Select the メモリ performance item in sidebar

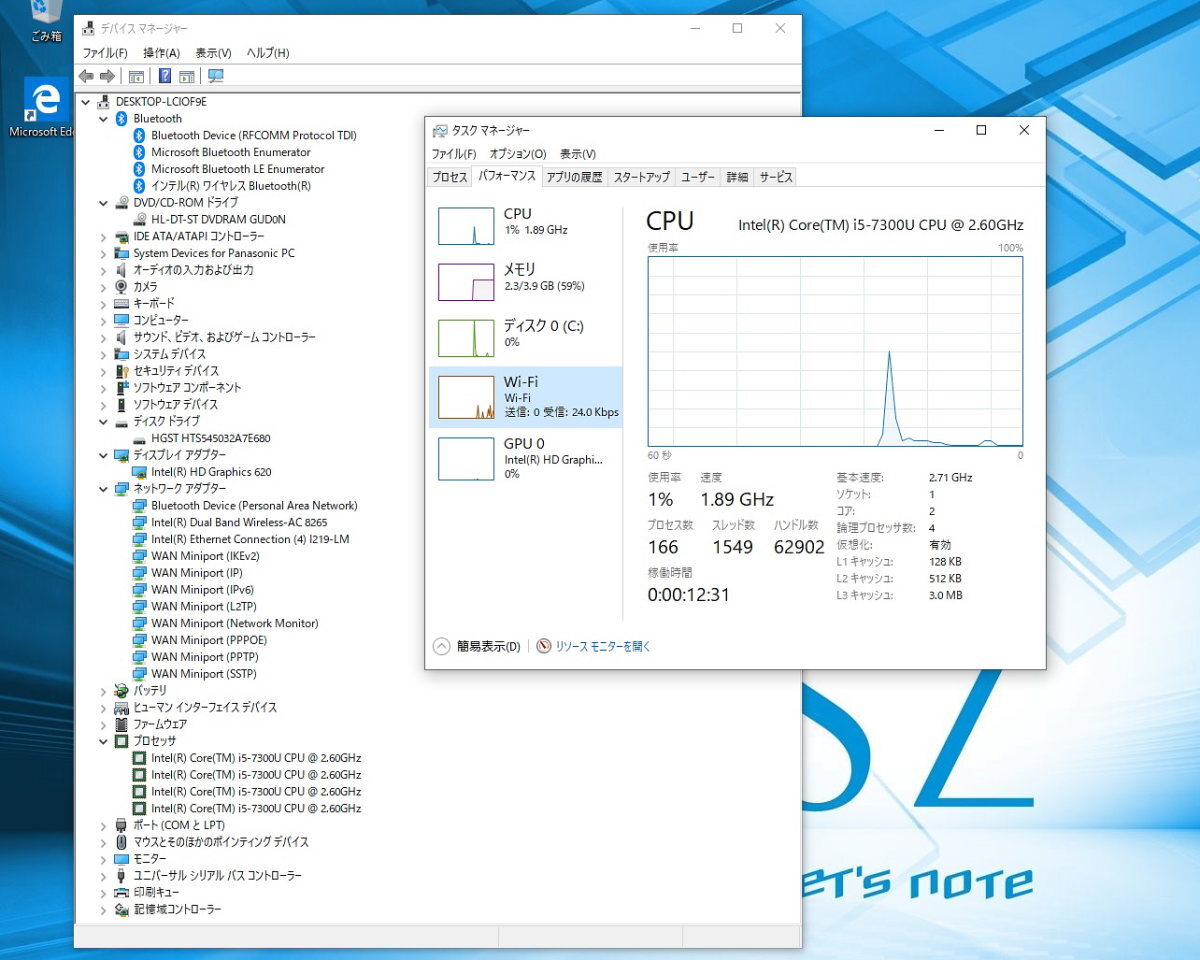pos(526,282)
